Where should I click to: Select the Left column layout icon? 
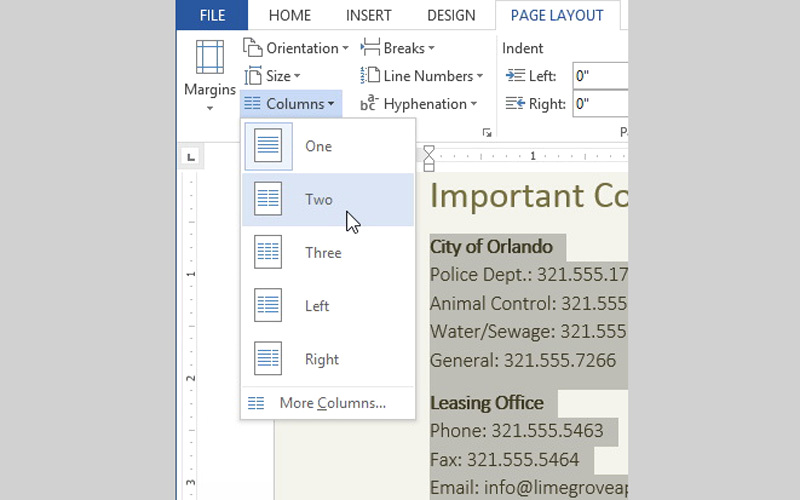click(x=268, y=305)
